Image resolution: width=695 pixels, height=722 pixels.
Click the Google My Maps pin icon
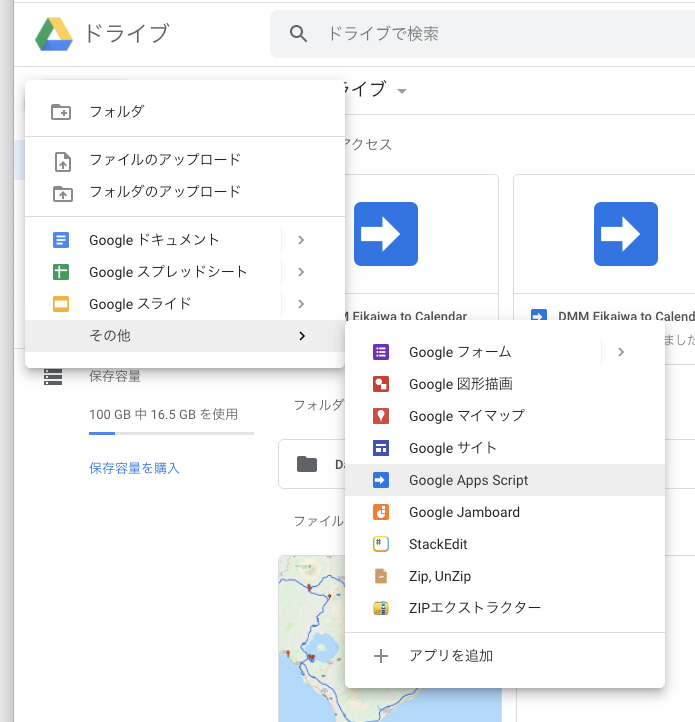click(x=381, y=416)
